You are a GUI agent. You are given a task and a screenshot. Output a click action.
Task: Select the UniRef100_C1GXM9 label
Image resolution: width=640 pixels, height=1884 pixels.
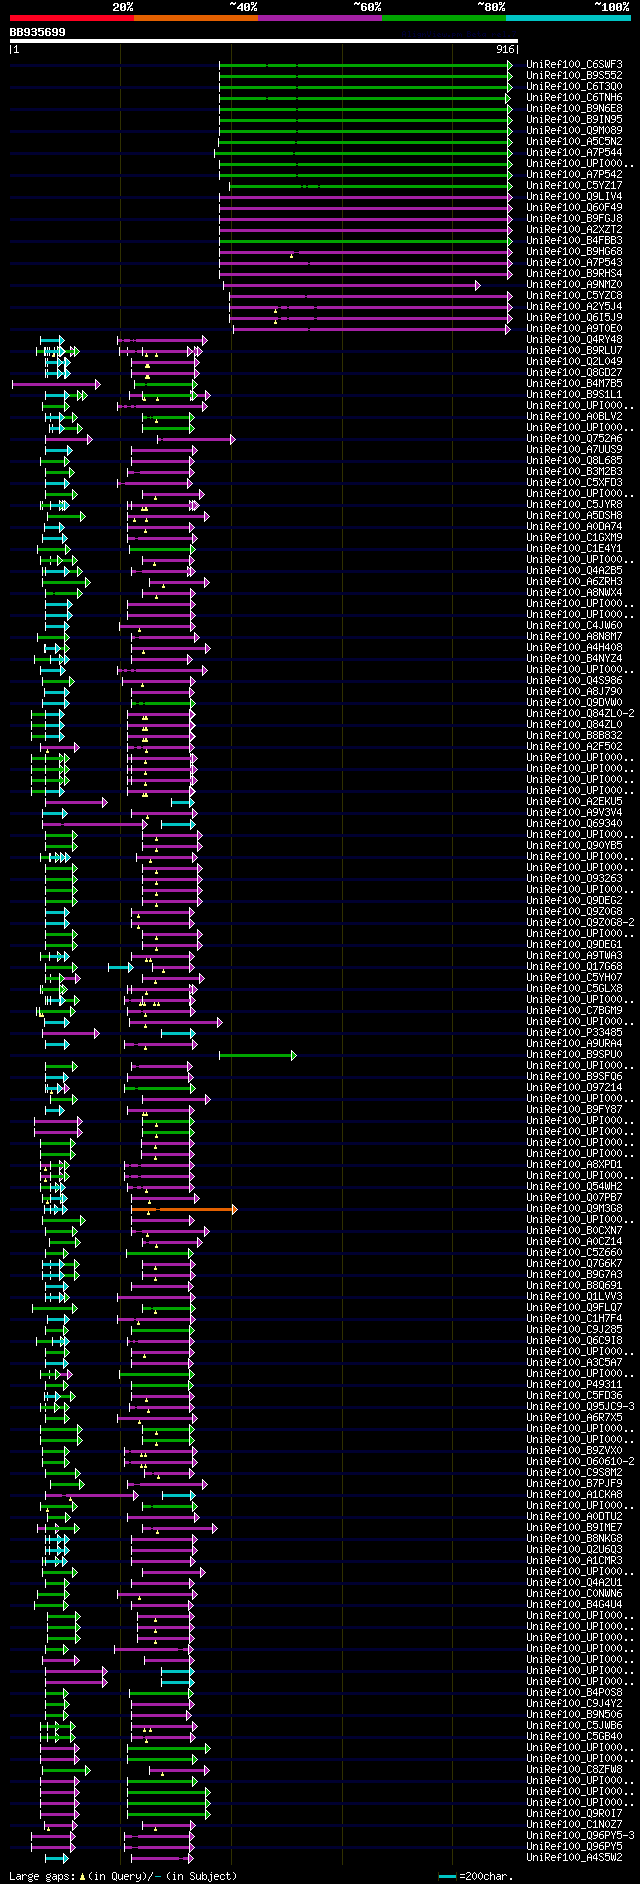click(574, 537)
